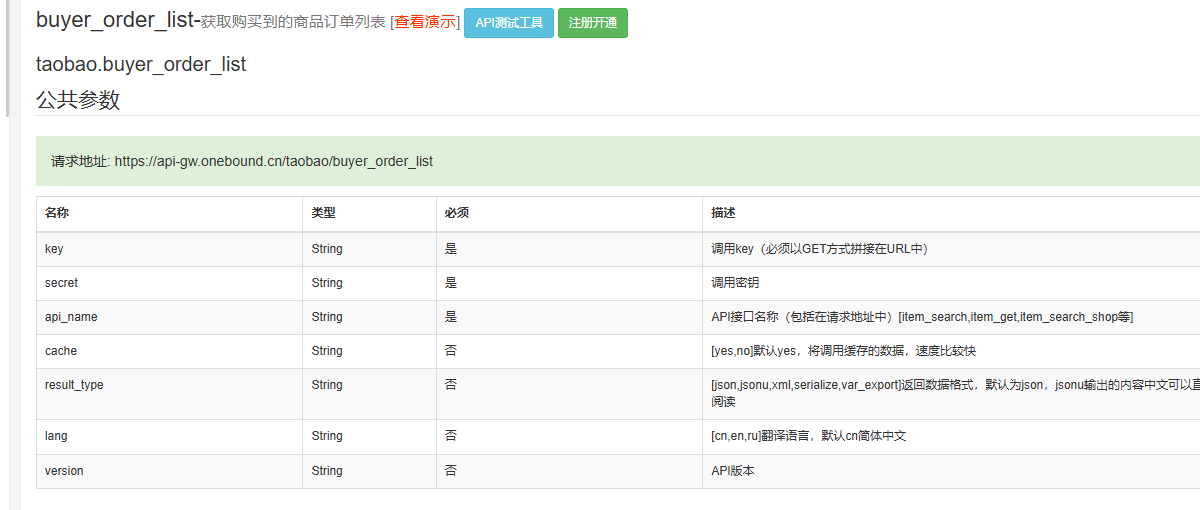1200x510 pixels.
Task: Click the String type in version row
Action: pos(327,470)
